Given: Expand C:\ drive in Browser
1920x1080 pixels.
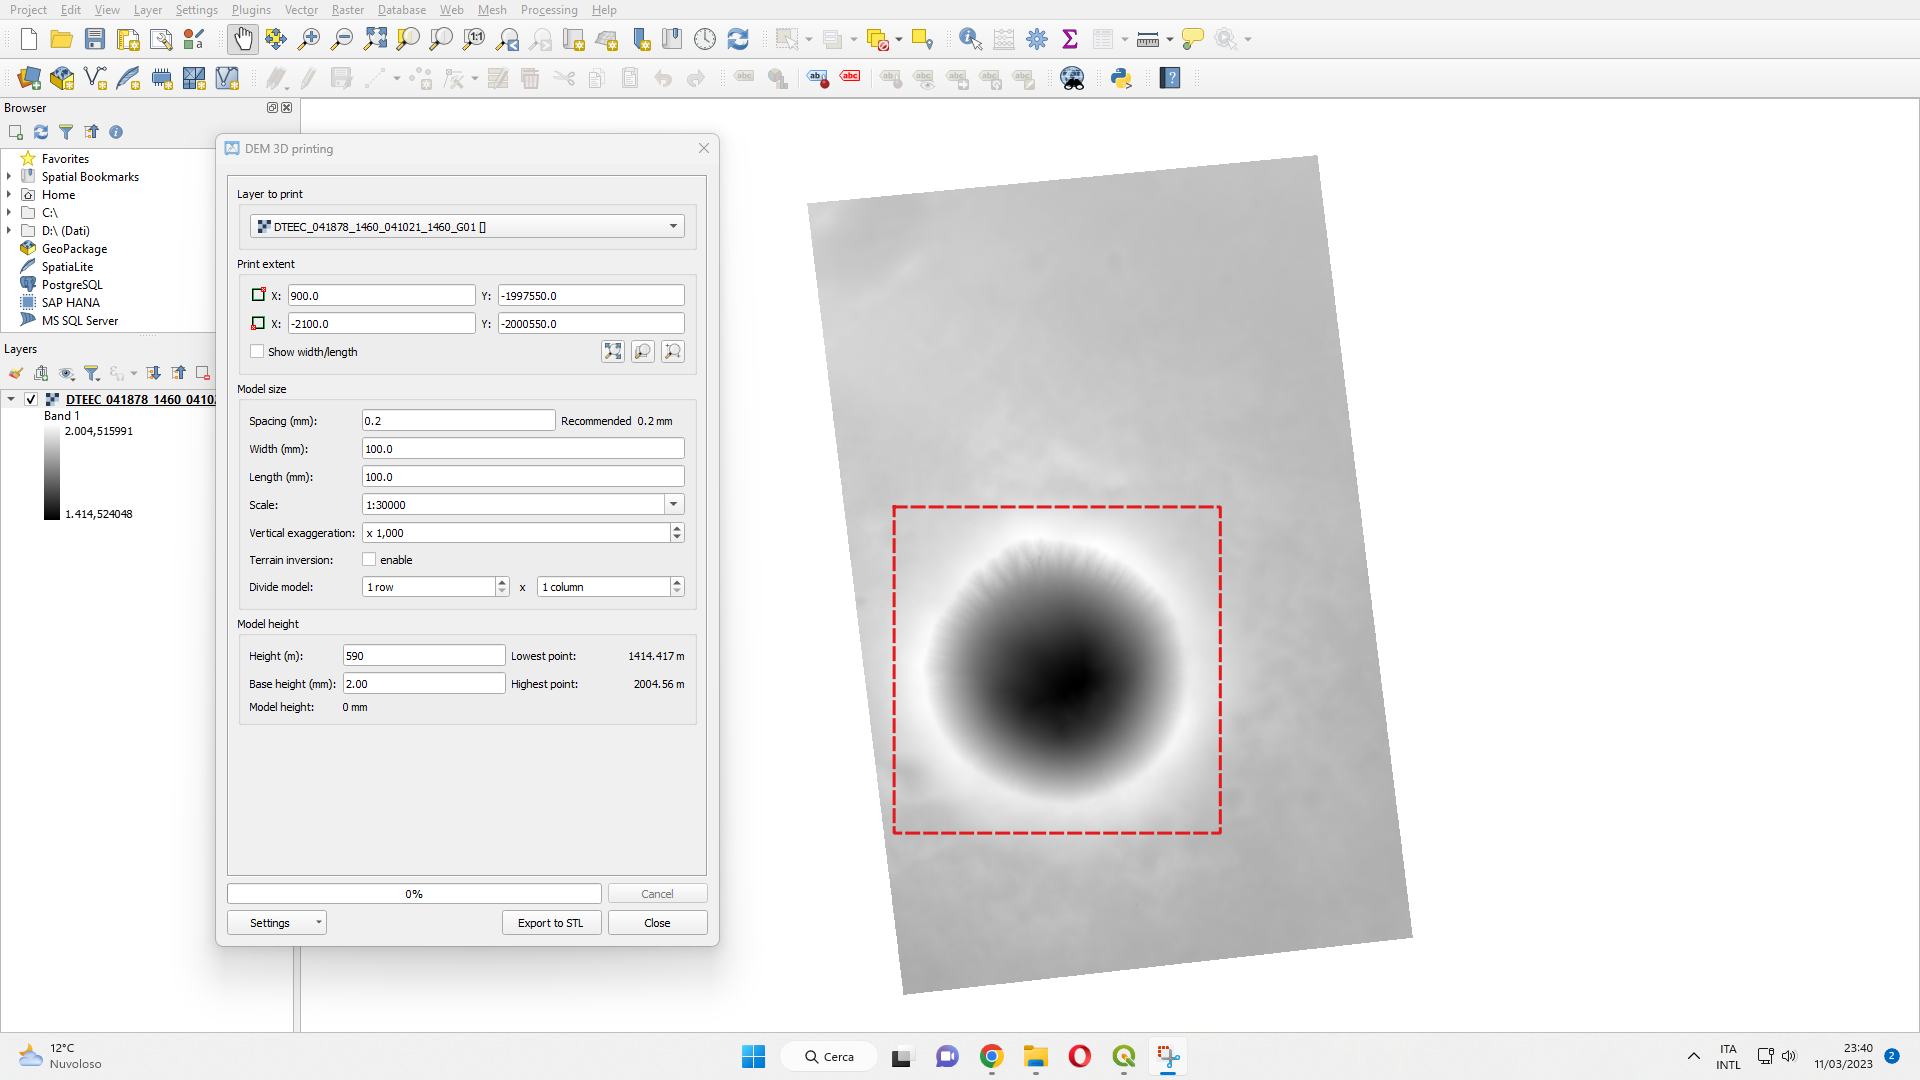Looking at the screenshot, I should pyautogui.click(x=9, y=212).
